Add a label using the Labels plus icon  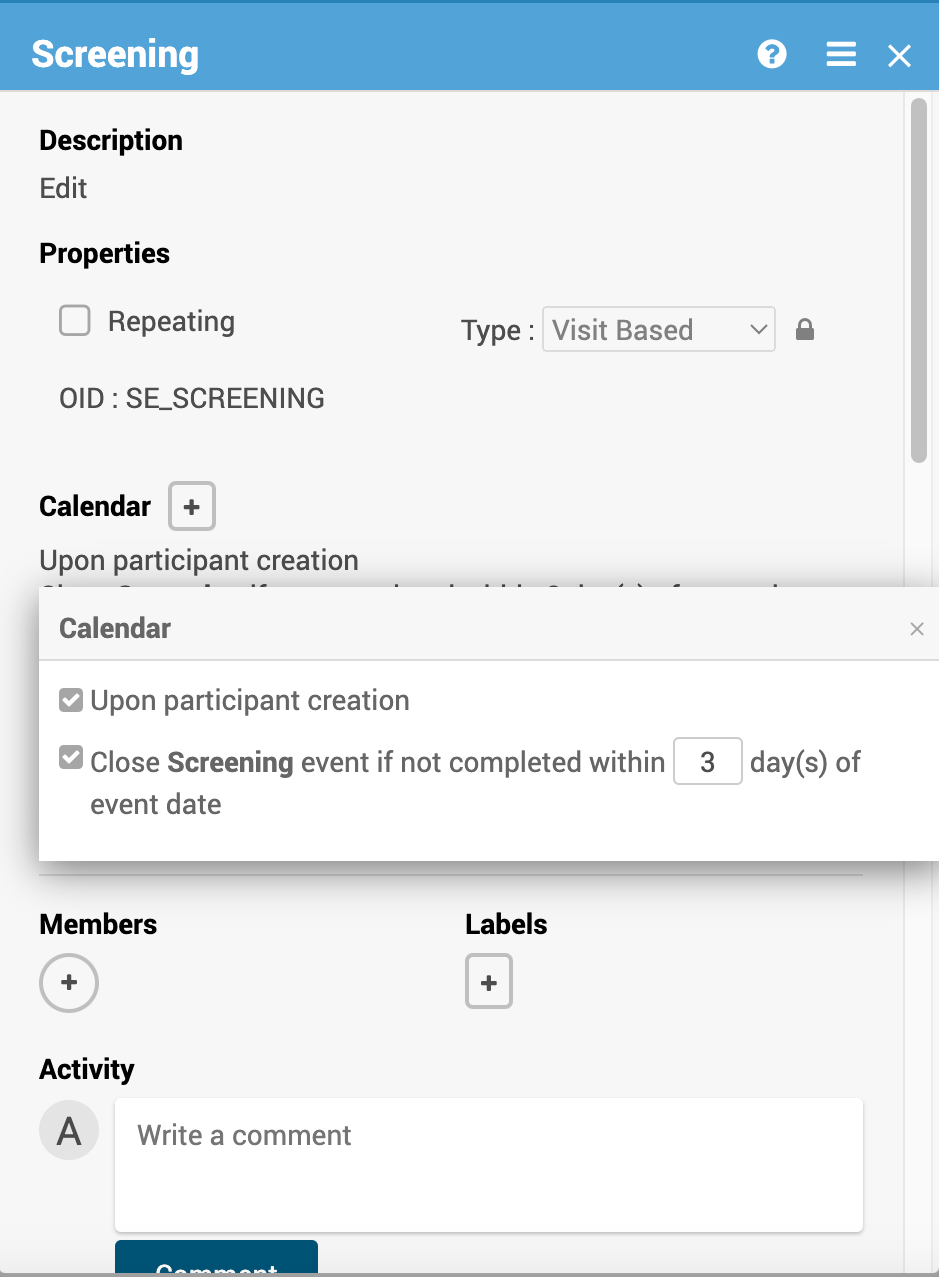coord(488,981)
